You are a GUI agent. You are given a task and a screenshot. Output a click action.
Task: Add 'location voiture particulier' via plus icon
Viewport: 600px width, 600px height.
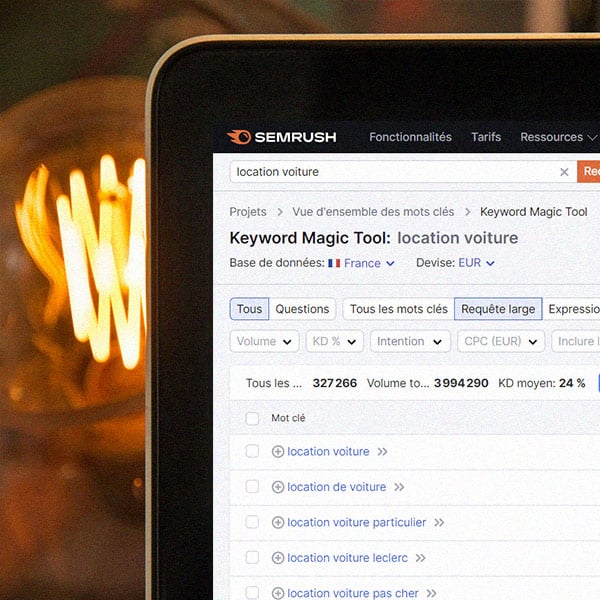[x=278, y=522]
